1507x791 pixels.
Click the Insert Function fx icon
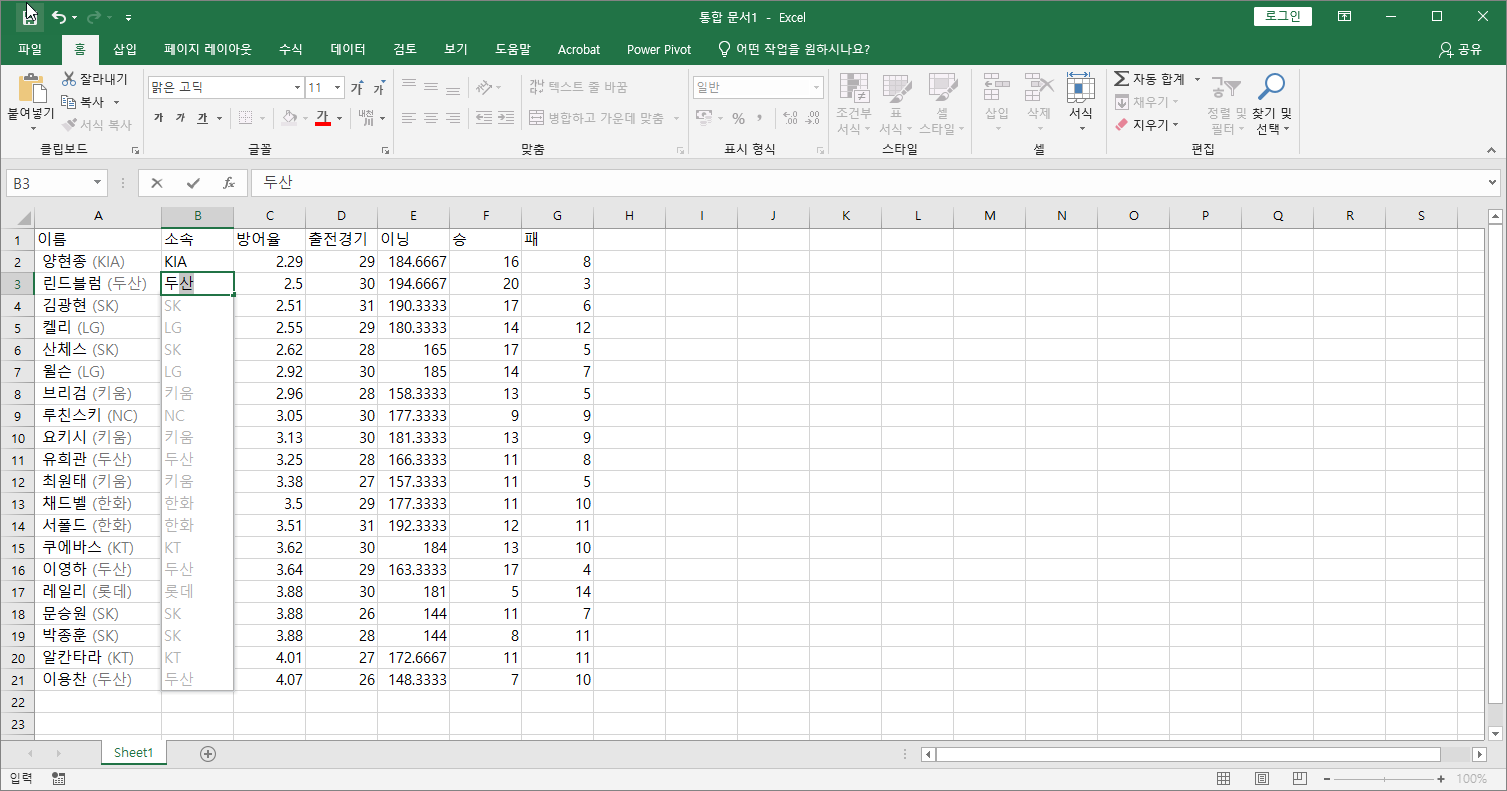(229, 183)
